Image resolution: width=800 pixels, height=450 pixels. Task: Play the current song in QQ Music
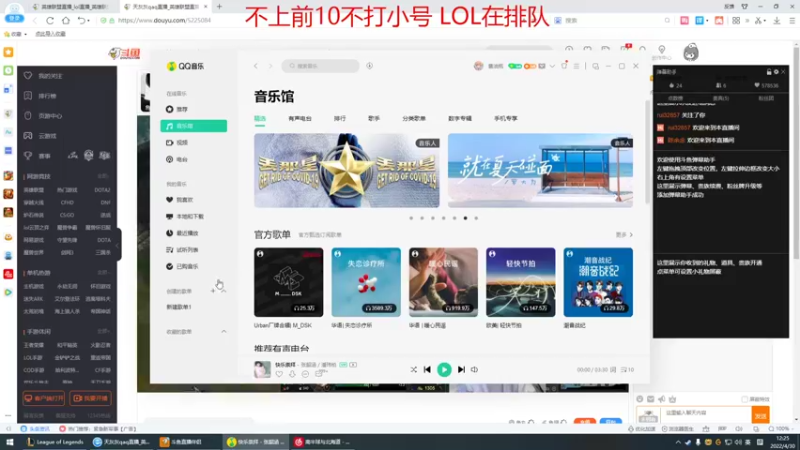coord(444,369)
